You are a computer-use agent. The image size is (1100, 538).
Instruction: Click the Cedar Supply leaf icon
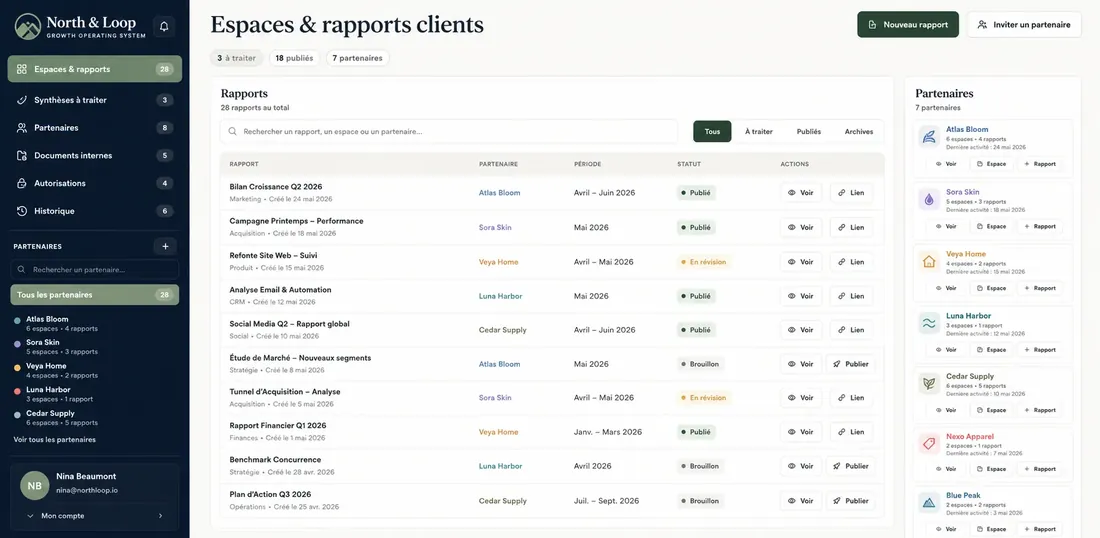pos(930,384)
